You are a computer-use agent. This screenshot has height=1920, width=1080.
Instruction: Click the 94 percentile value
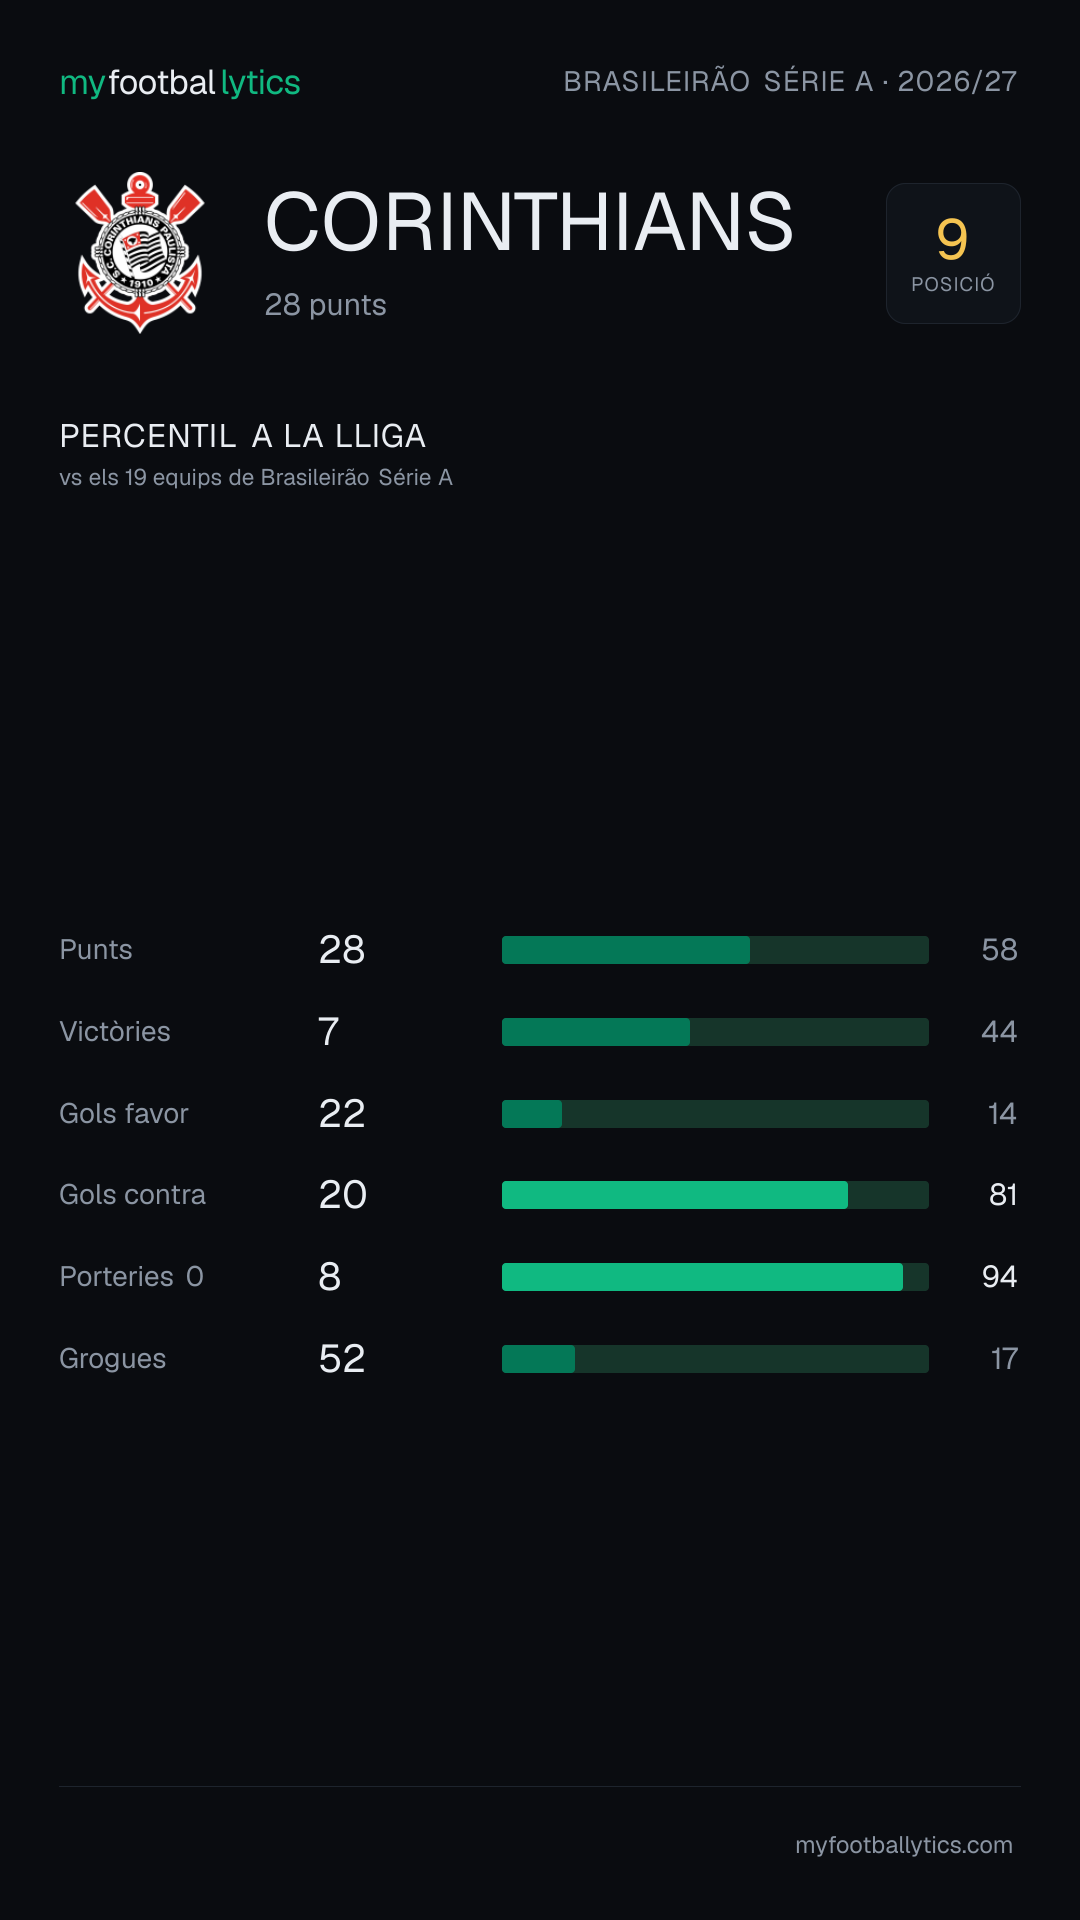click(999, 1277)
